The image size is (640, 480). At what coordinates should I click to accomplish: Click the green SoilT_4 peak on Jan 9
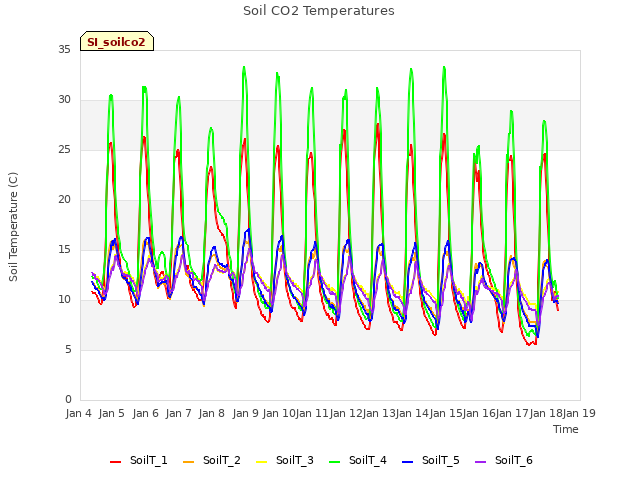pos(244,67)
